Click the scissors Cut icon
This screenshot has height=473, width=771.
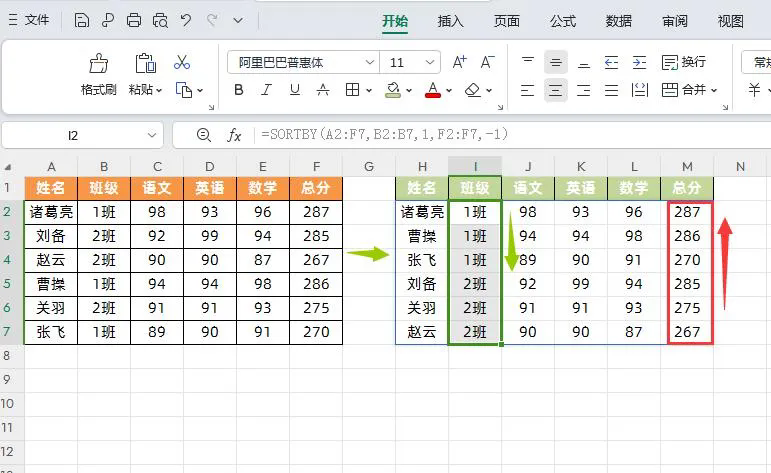click(182, 62)
